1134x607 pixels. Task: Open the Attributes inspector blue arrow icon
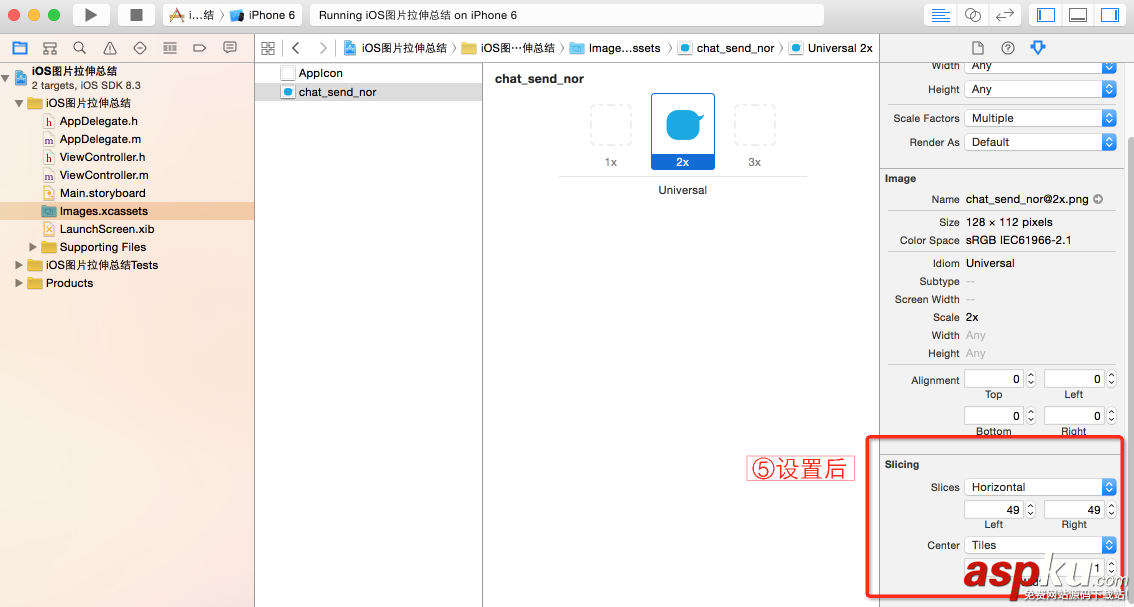(x=1038, y=47)
